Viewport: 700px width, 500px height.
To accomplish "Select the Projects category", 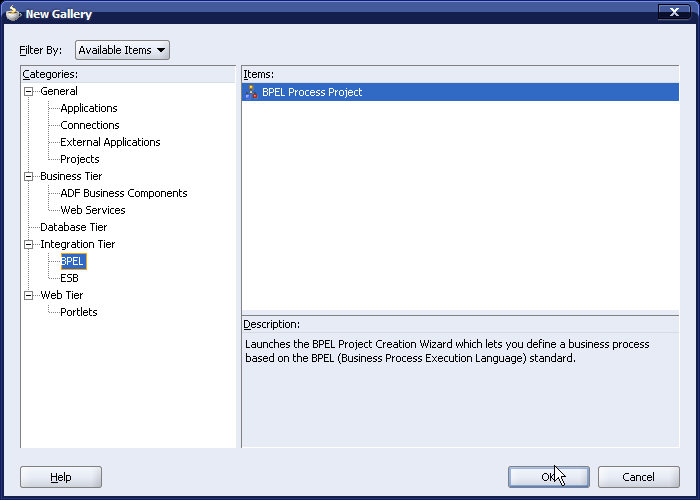I will [x=79, y=159].
